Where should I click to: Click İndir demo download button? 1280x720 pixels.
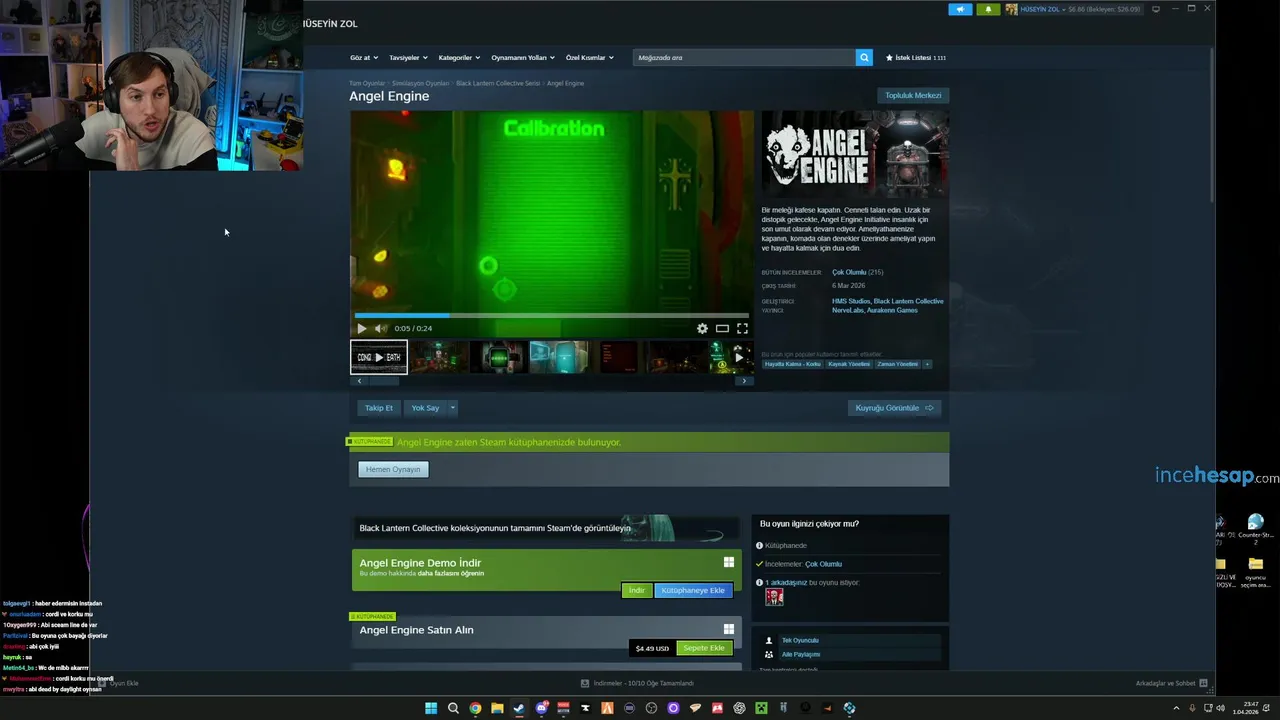tap(636, 590)
